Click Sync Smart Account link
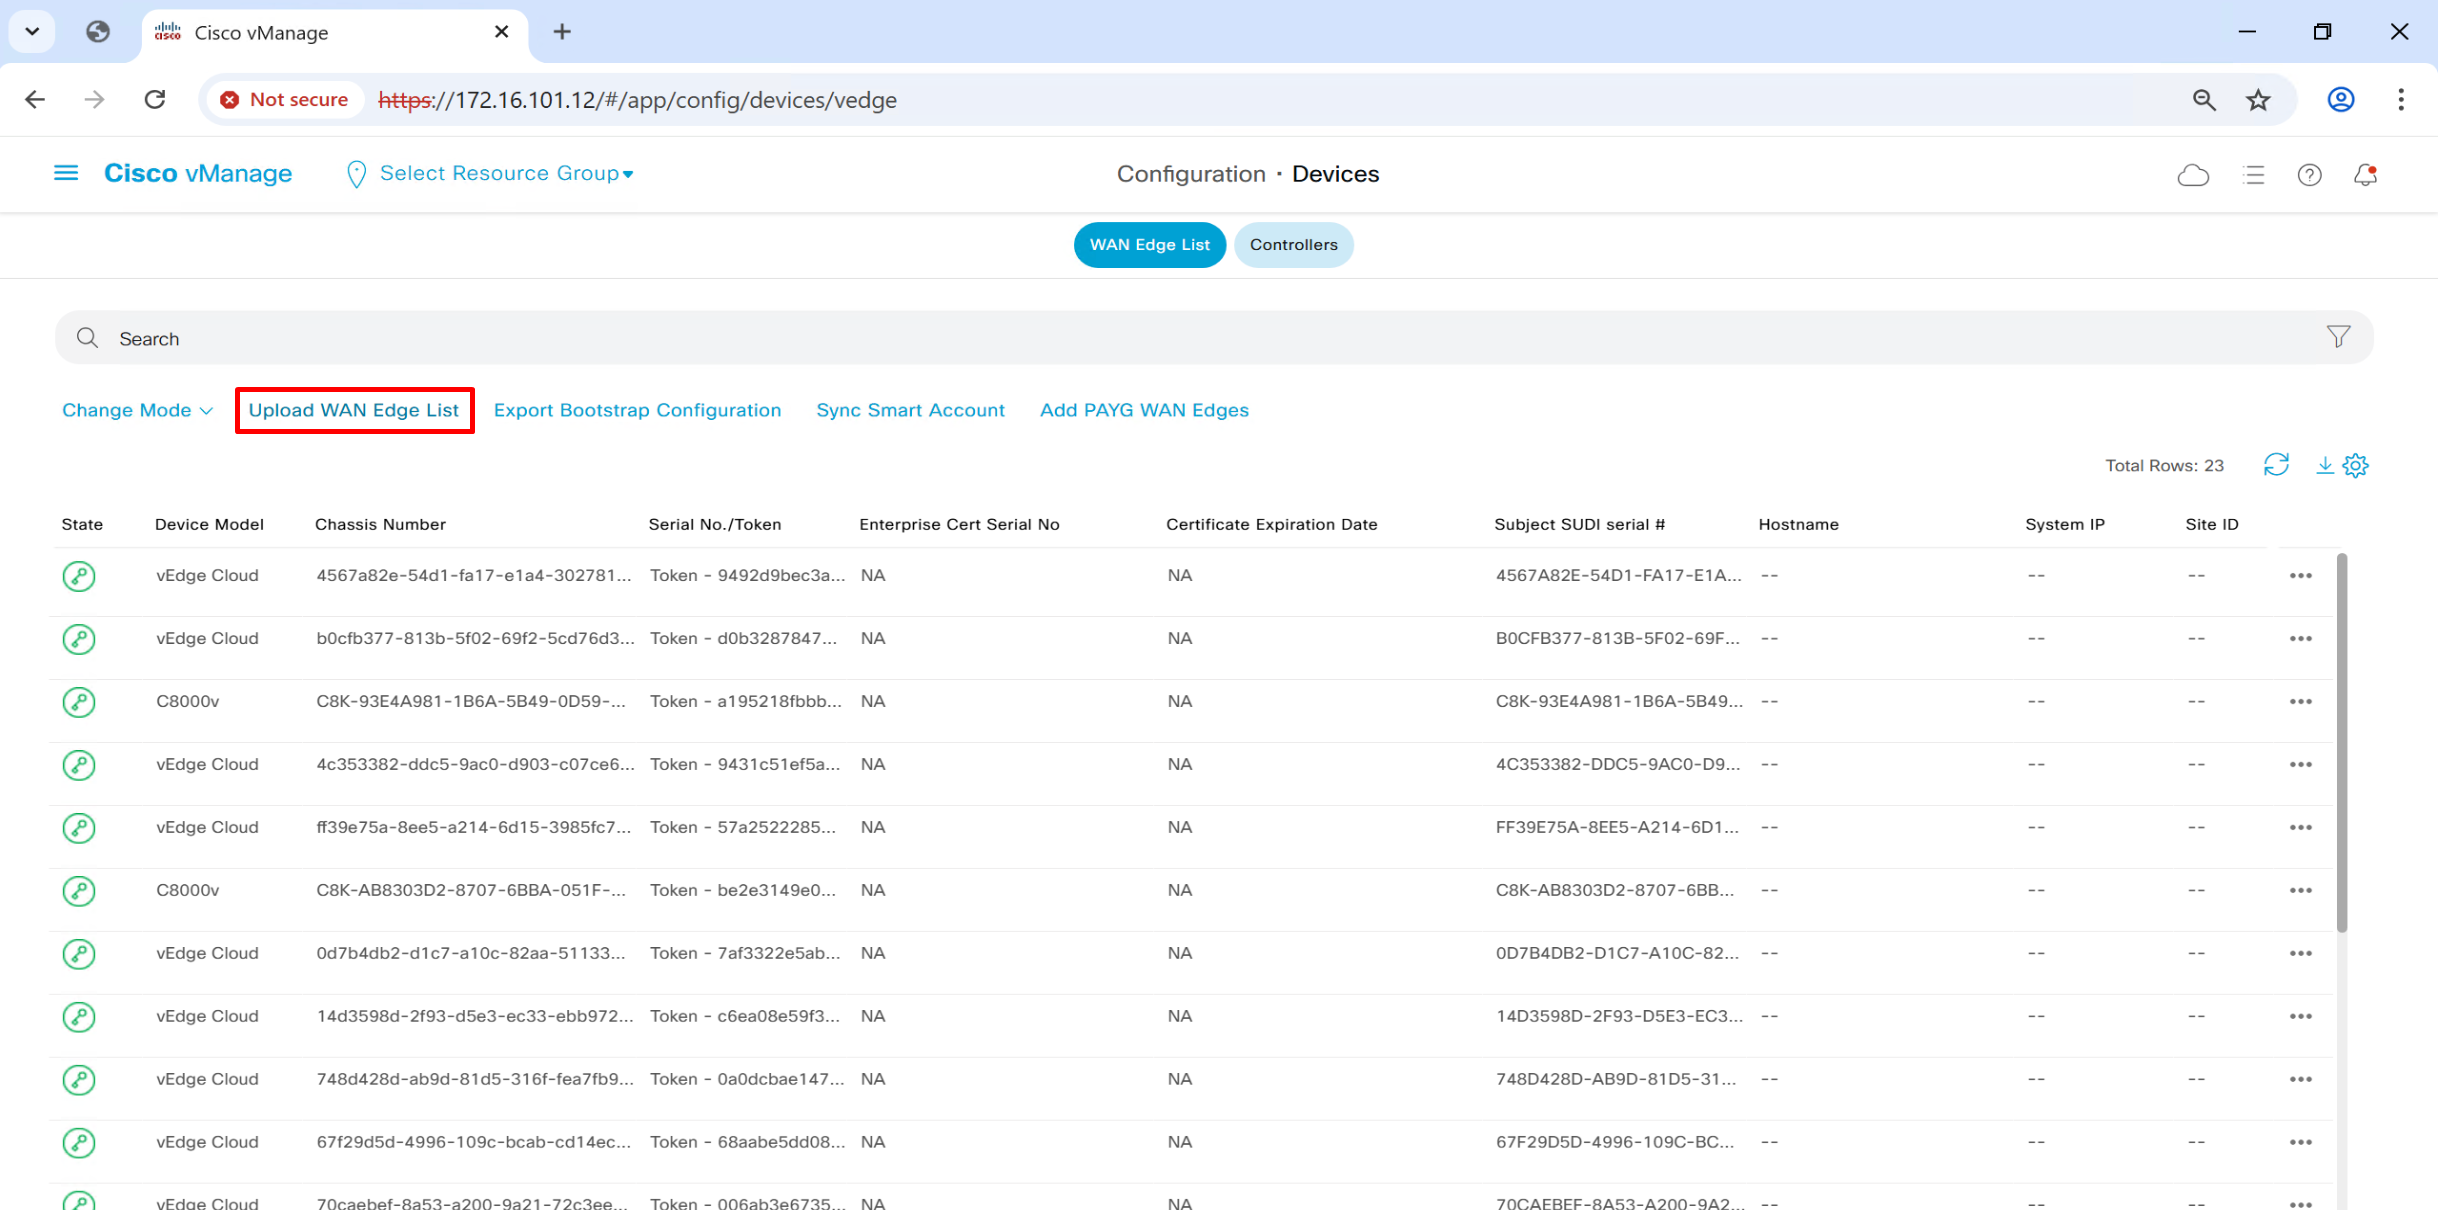Screen dimensions: 2438x1210 tap(910, 410)
